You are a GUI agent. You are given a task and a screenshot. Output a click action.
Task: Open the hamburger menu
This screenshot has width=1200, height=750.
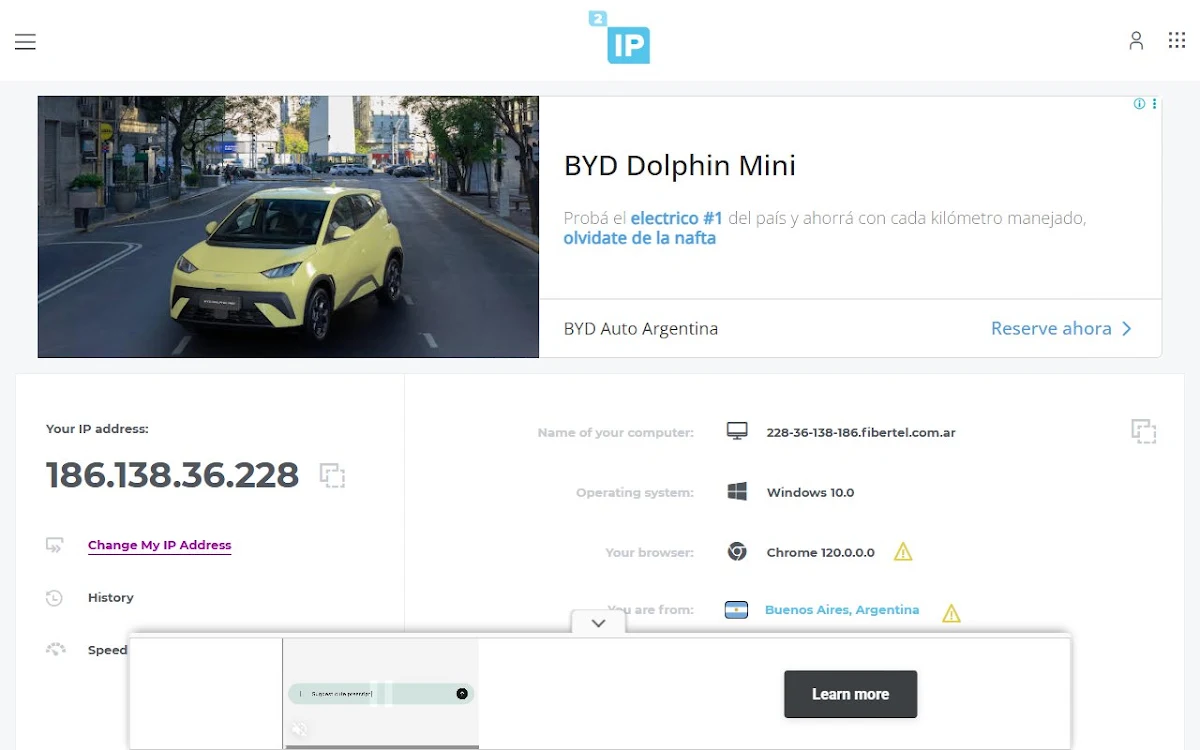tap(25, 42)
